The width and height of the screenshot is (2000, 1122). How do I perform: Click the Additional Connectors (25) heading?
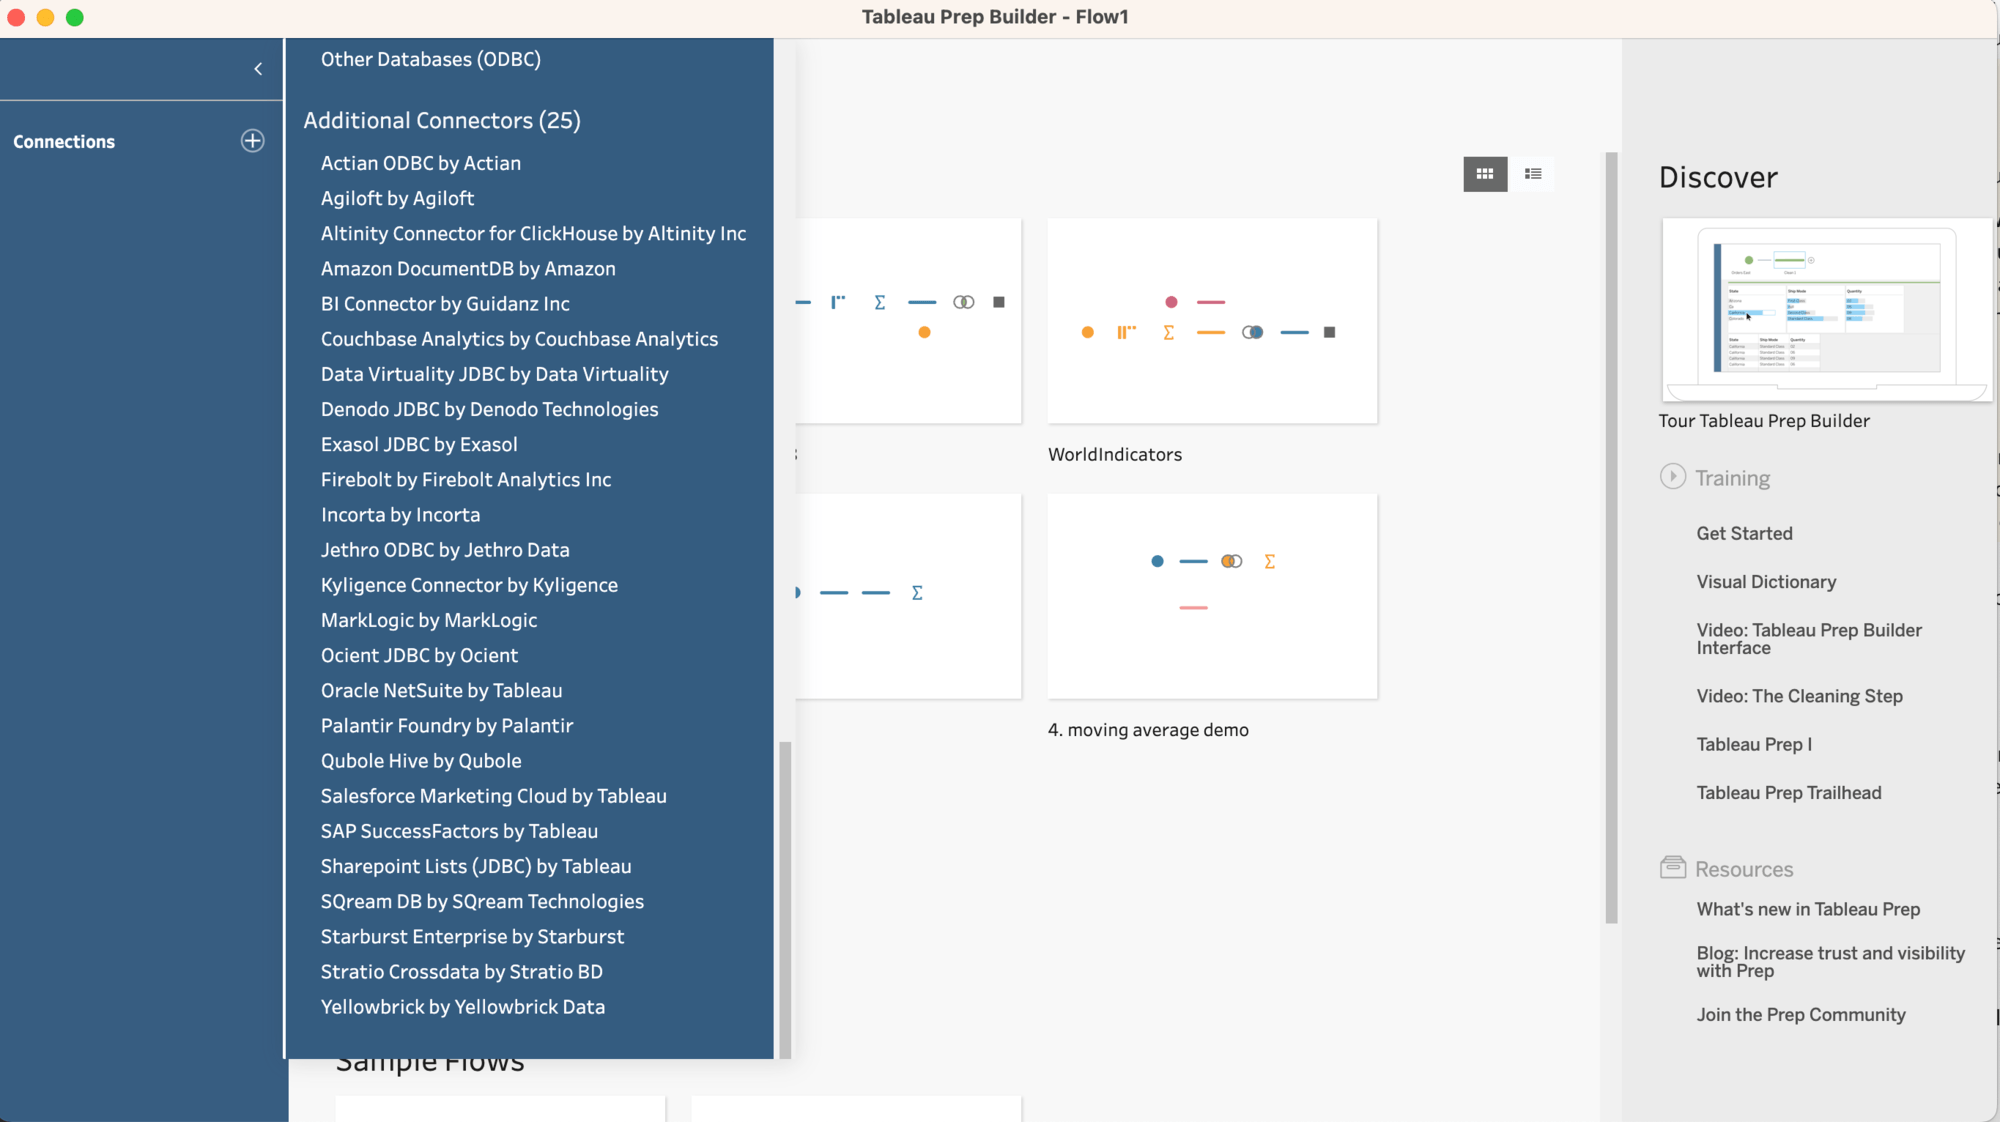pos(442,121)
